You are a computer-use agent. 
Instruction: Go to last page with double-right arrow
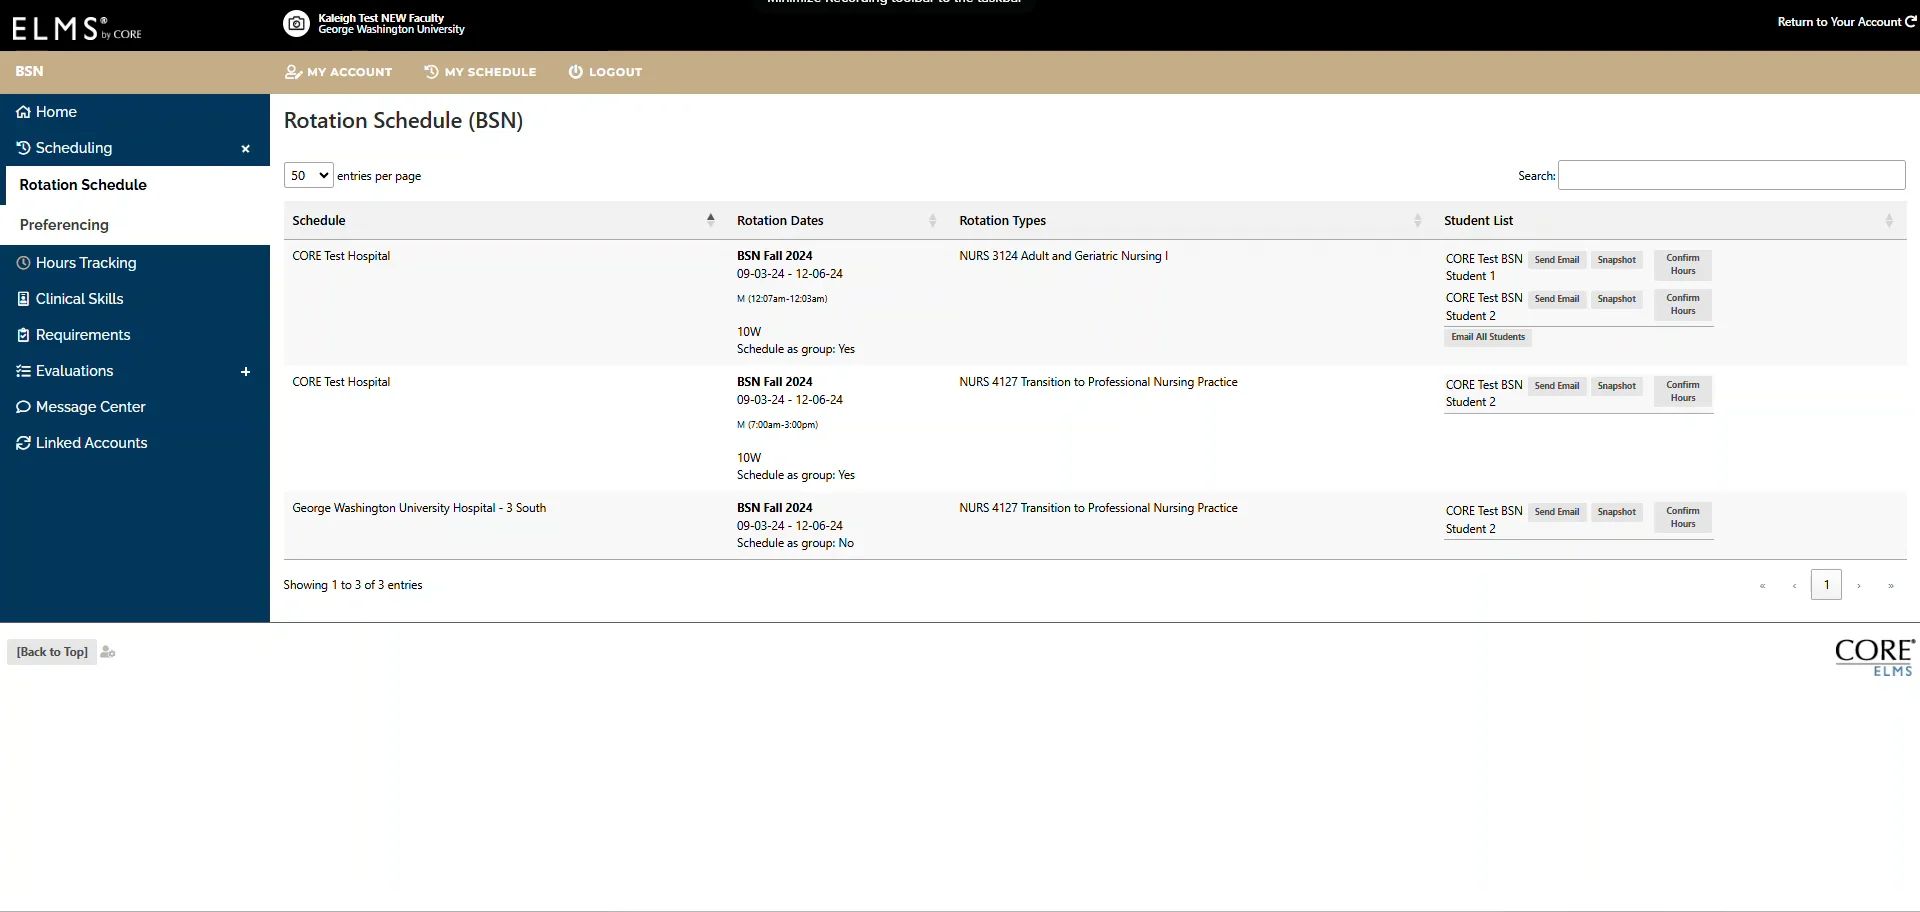[1890, 586]
